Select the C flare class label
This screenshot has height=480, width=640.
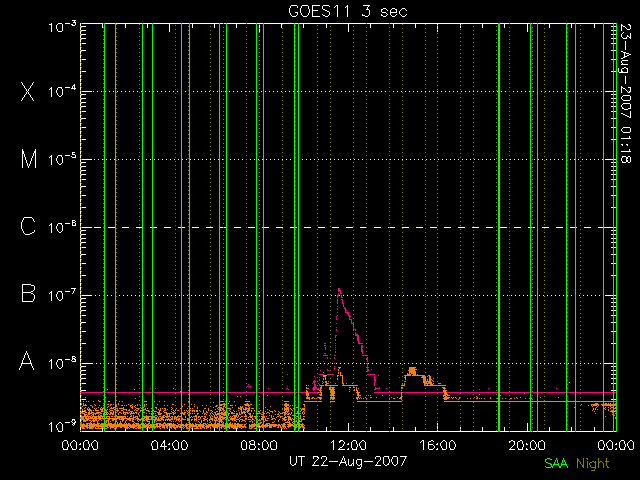click(x=28, y=226)
